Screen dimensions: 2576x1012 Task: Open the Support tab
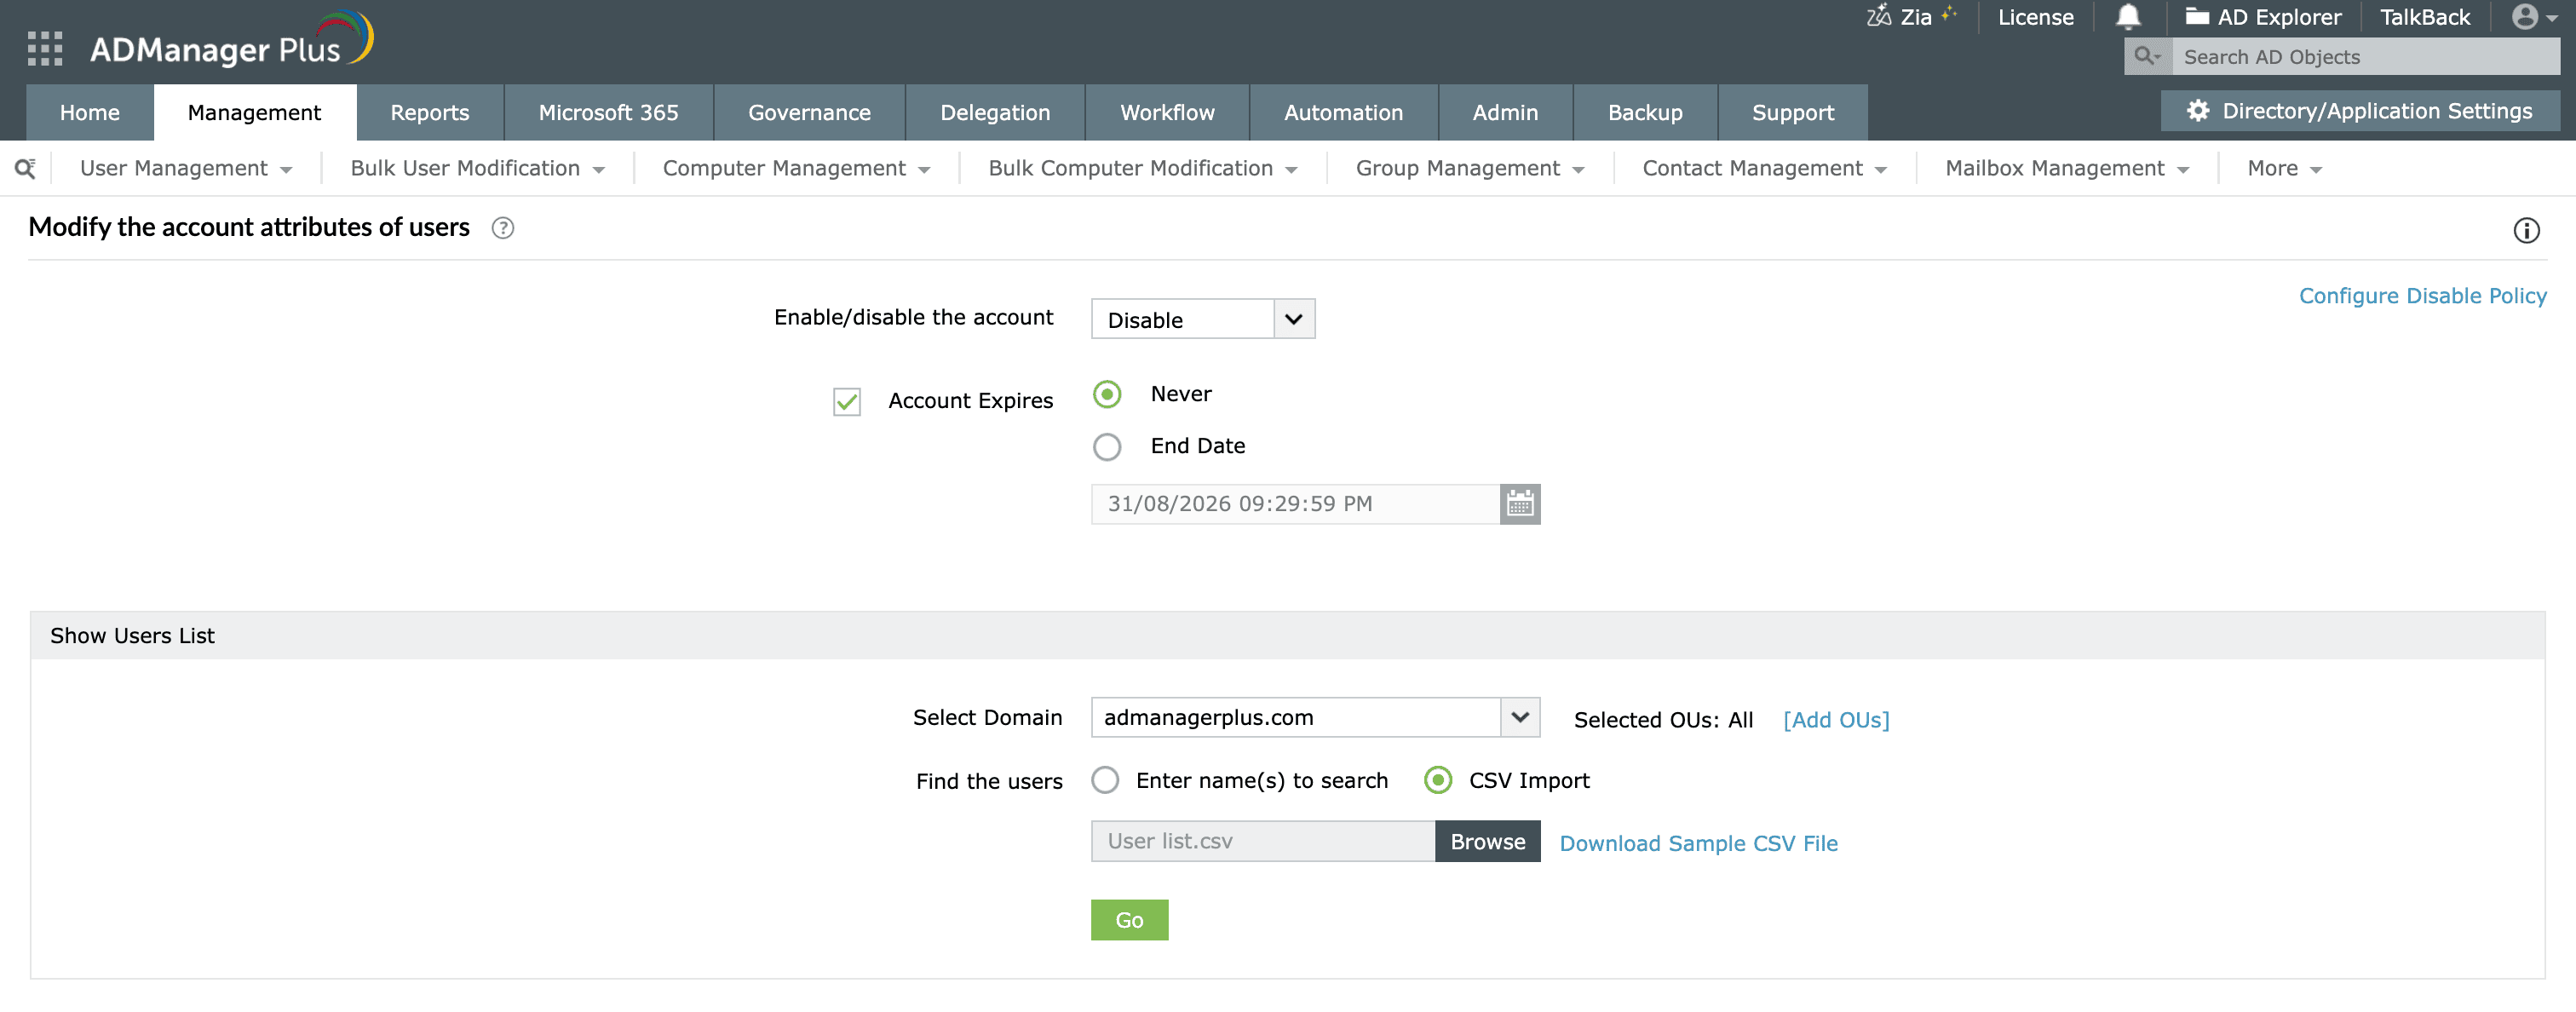1793,112
